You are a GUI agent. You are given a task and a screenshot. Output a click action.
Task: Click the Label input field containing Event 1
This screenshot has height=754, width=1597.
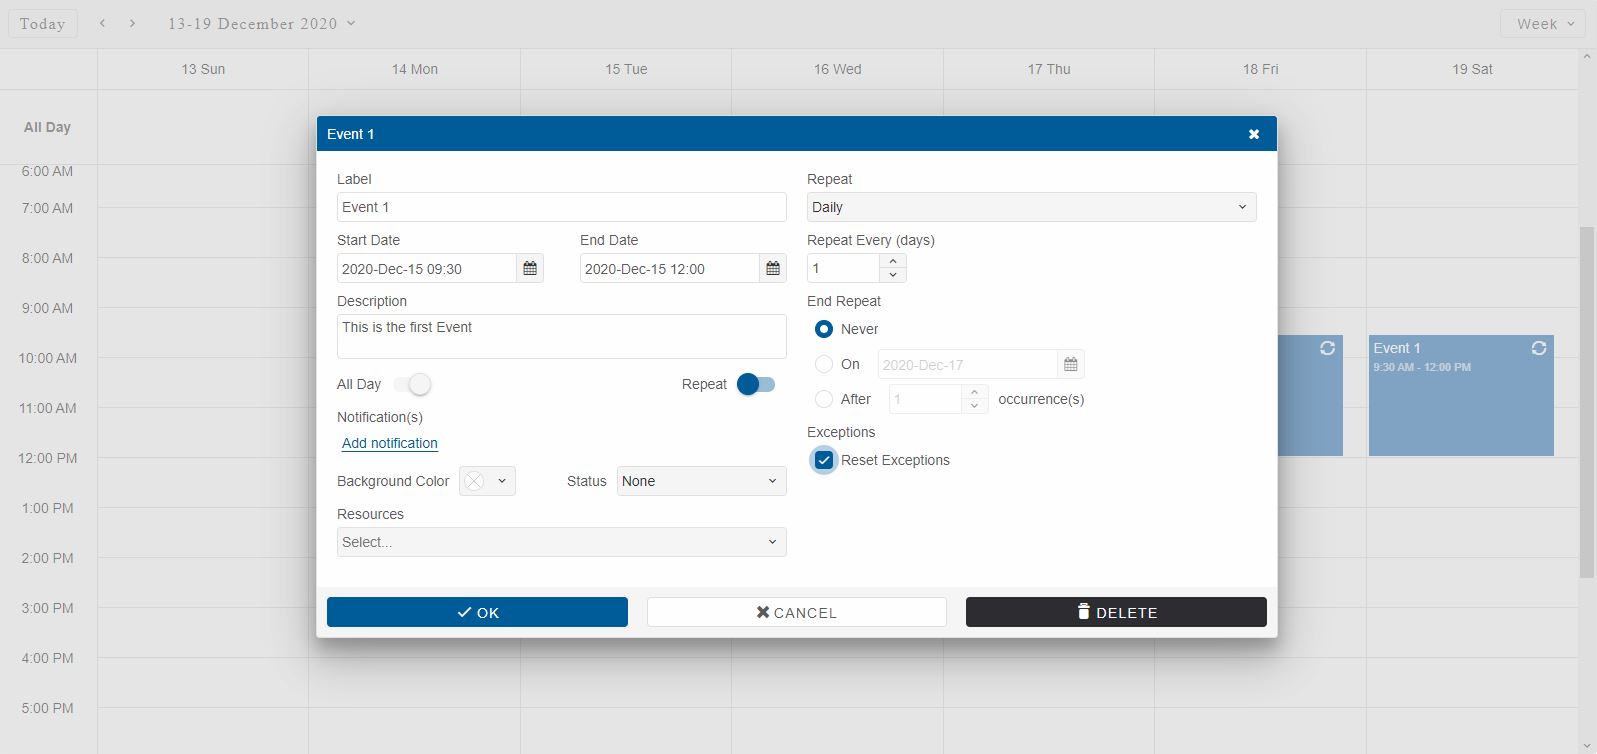pyautogui.click(x=561, y=207)
